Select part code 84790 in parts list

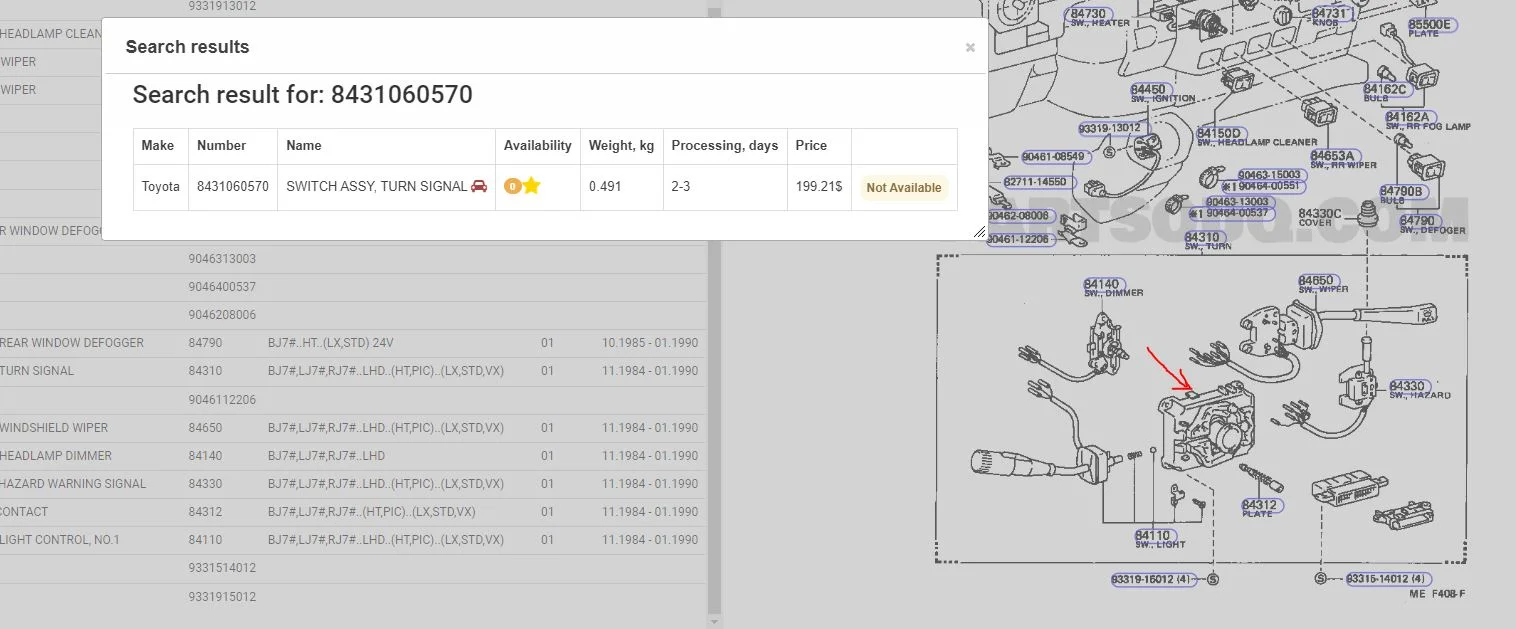coord(205,343)
